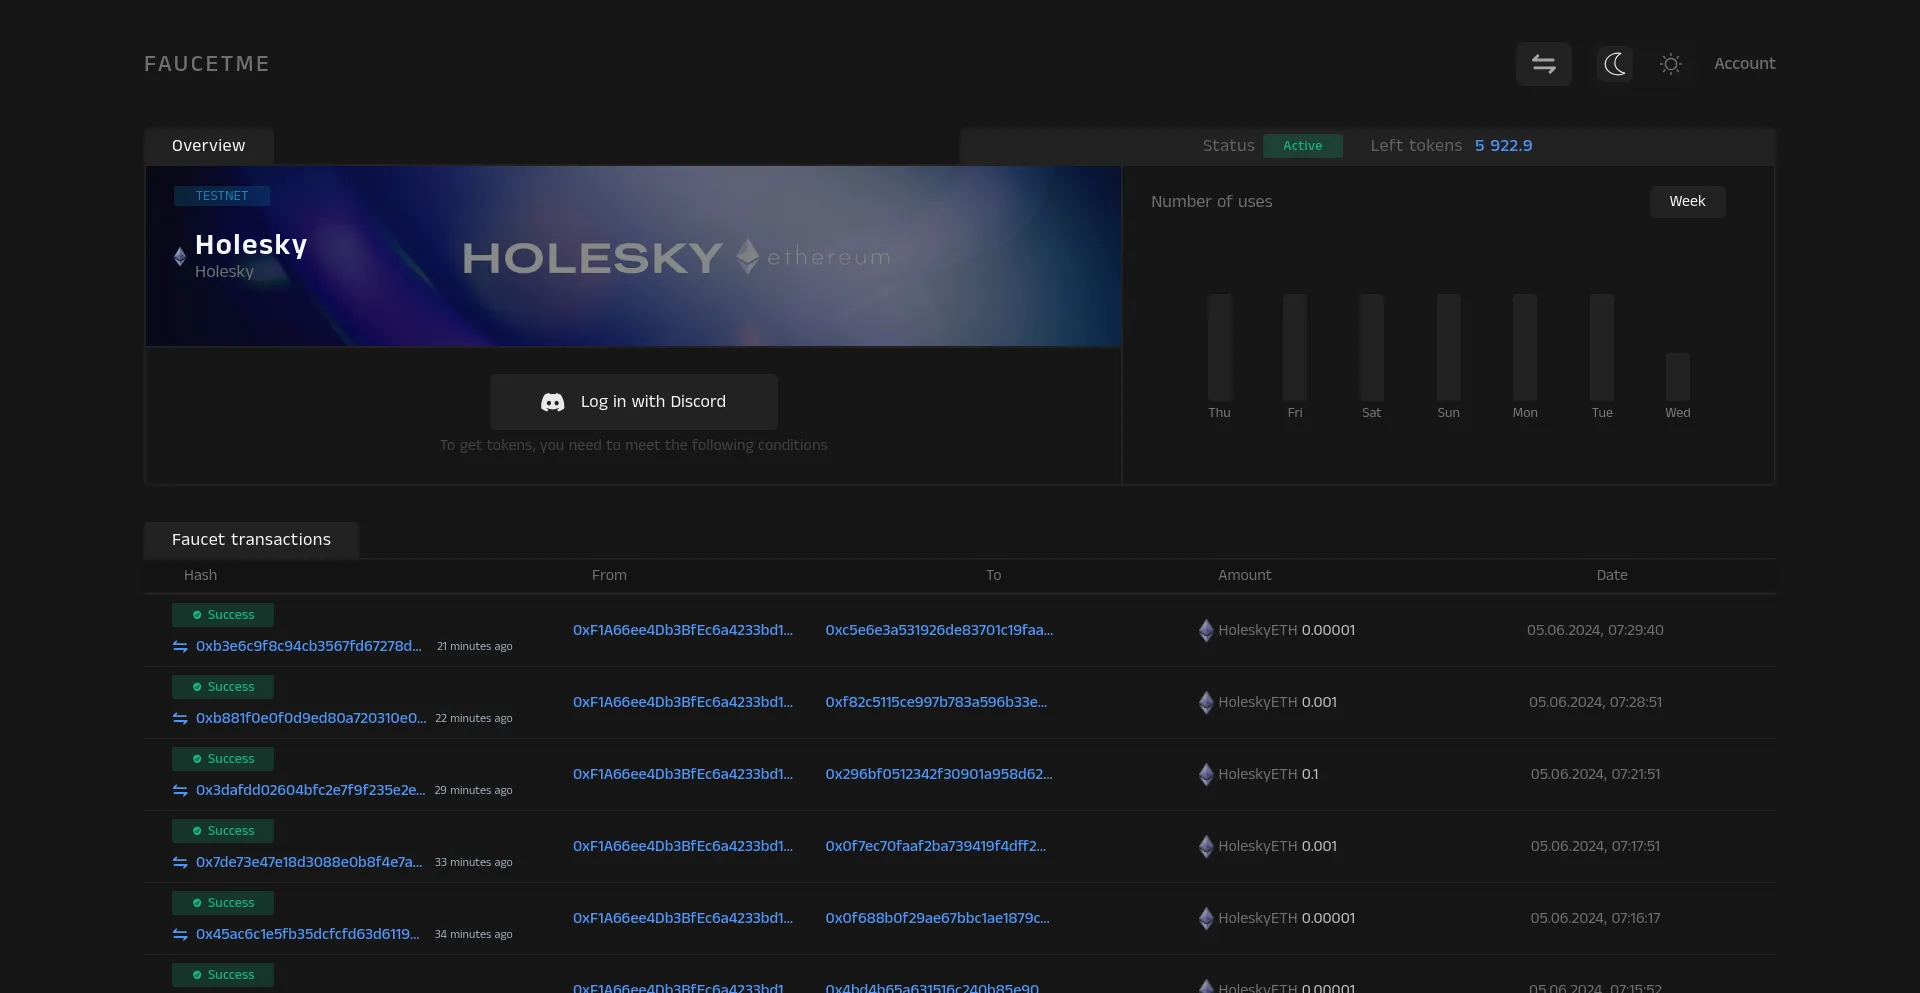
Task: Click the Active status badge
Action: pos(1302,146)
